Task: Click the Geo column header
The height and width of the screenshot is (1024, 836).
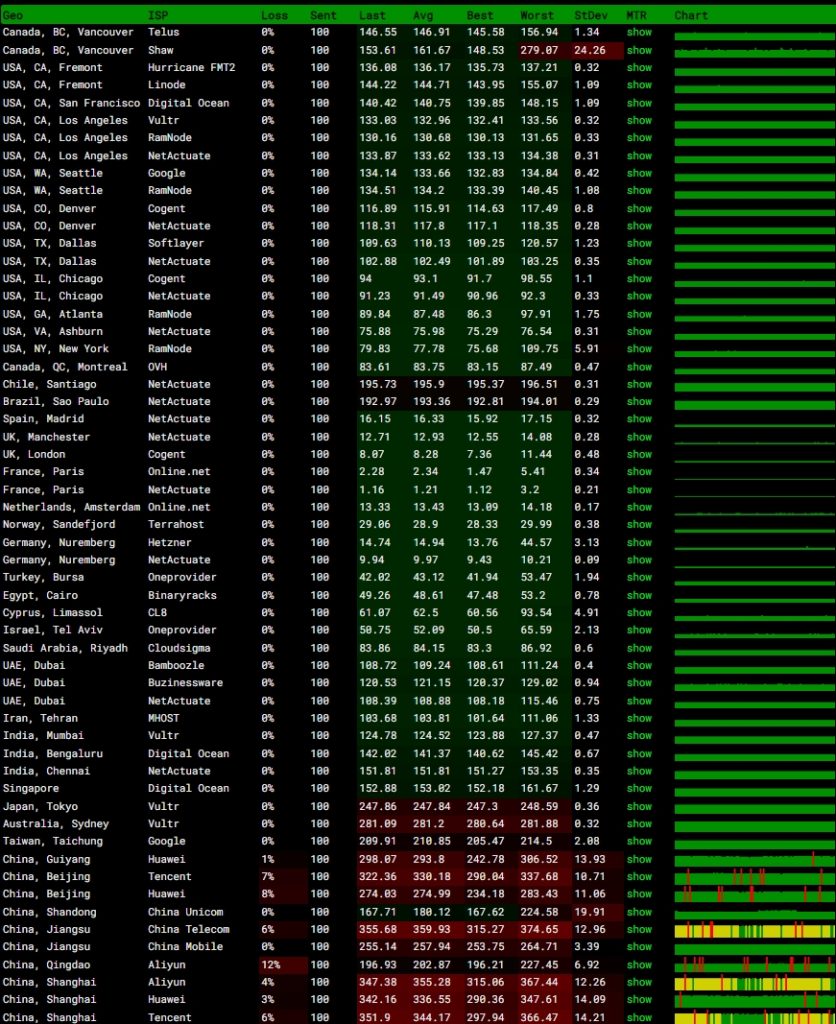Action: click(x=12, y=15)
